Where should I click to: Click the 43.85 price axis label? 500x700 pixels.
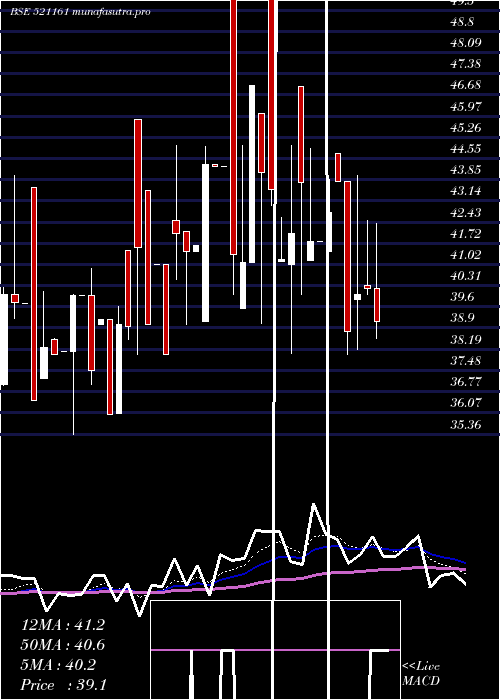click(x=466, y=170)
